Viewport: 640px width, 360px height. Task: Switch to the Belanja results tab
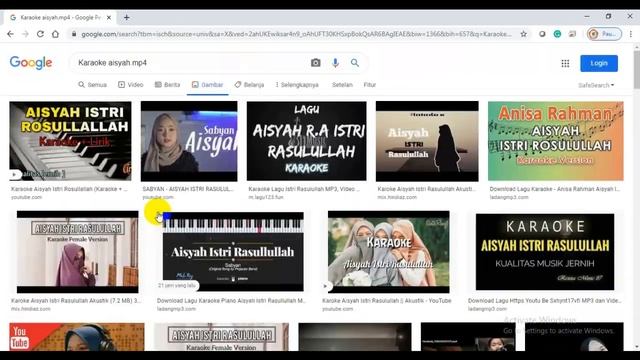(x=249, y=85)
